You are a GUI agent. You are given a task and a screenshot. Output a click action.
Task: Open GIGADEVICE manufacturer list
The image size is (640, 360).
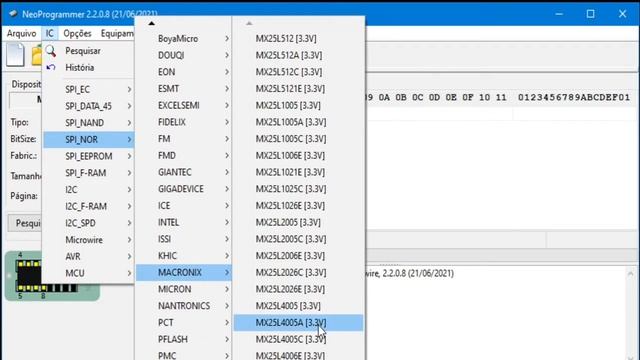click(184, 189)
